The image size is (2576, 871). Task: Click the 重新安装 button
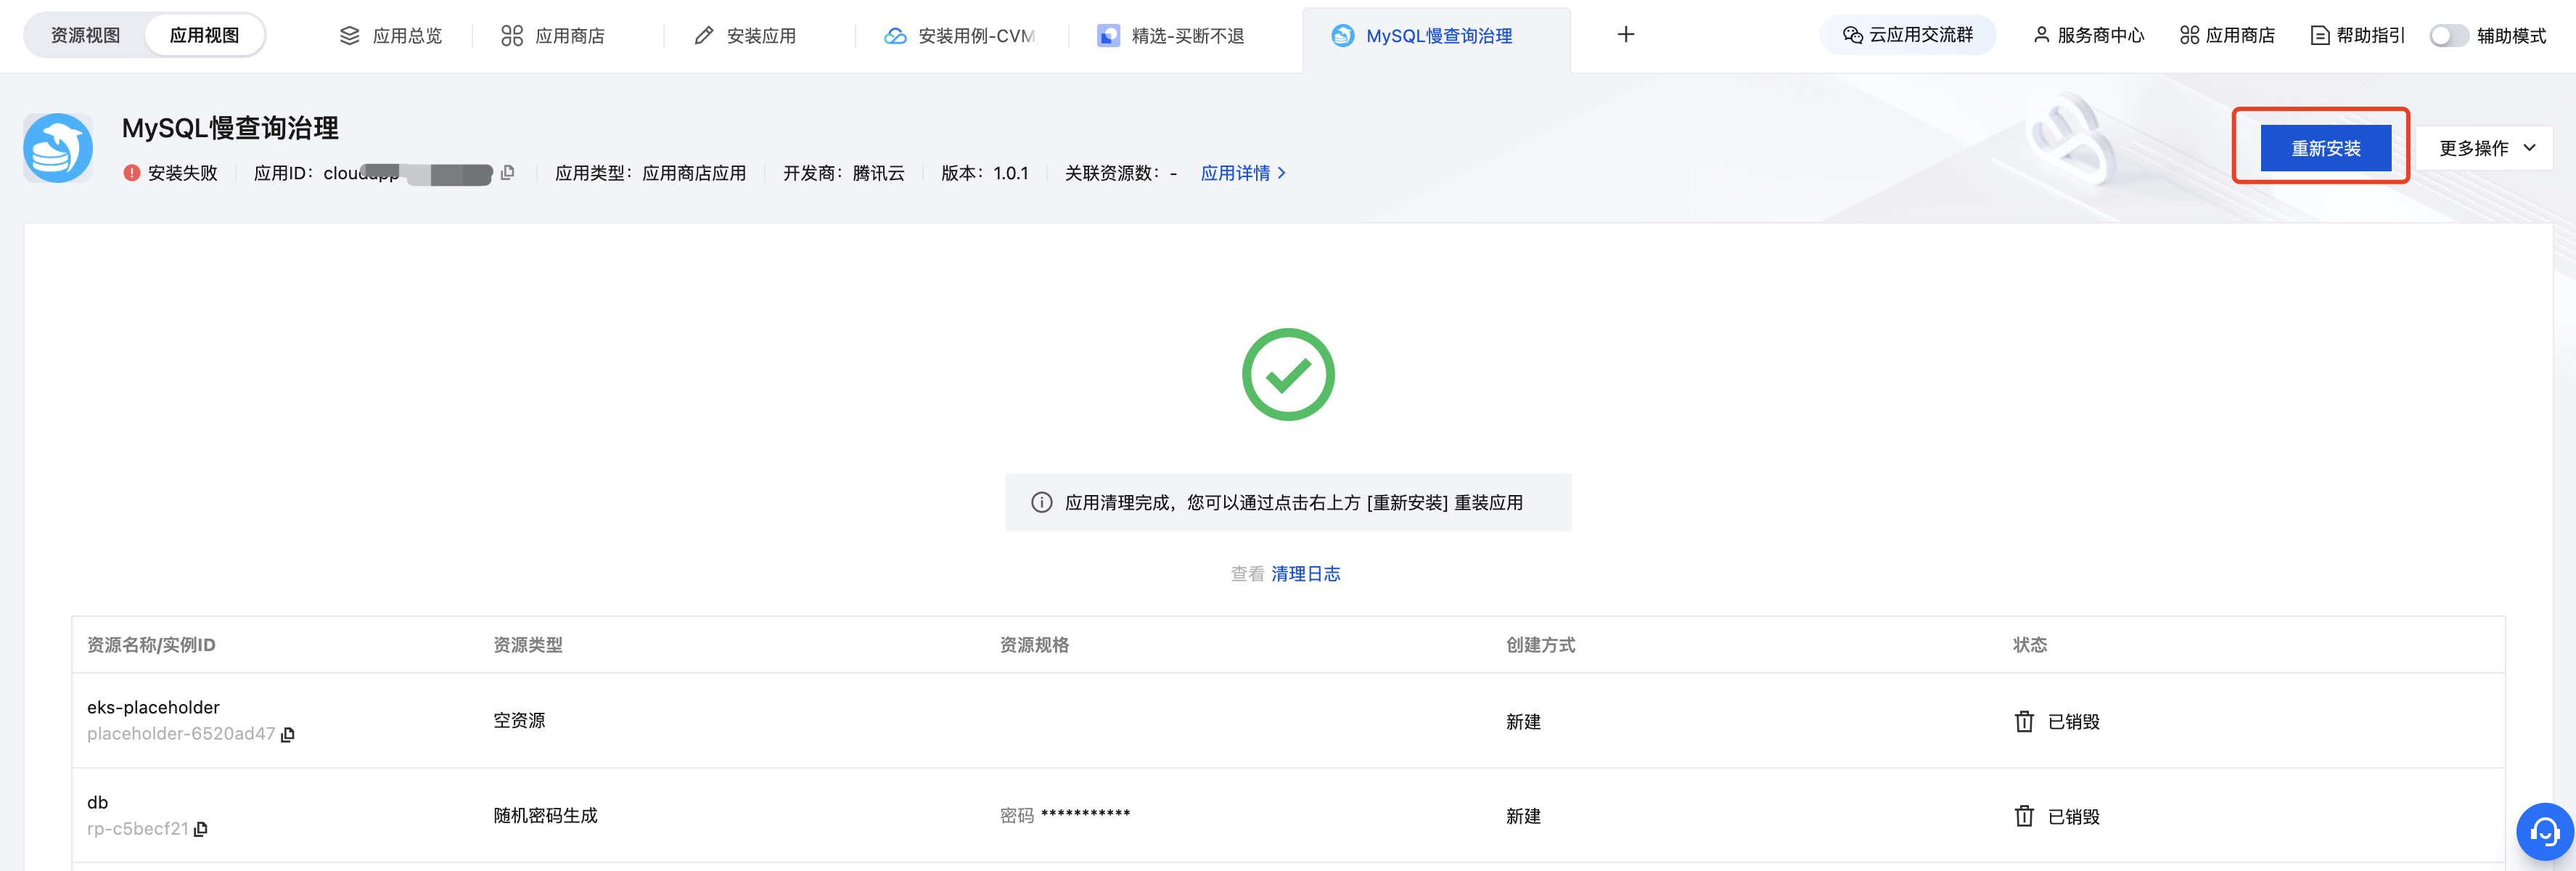pyautogui.click(x=2325, y=148)
